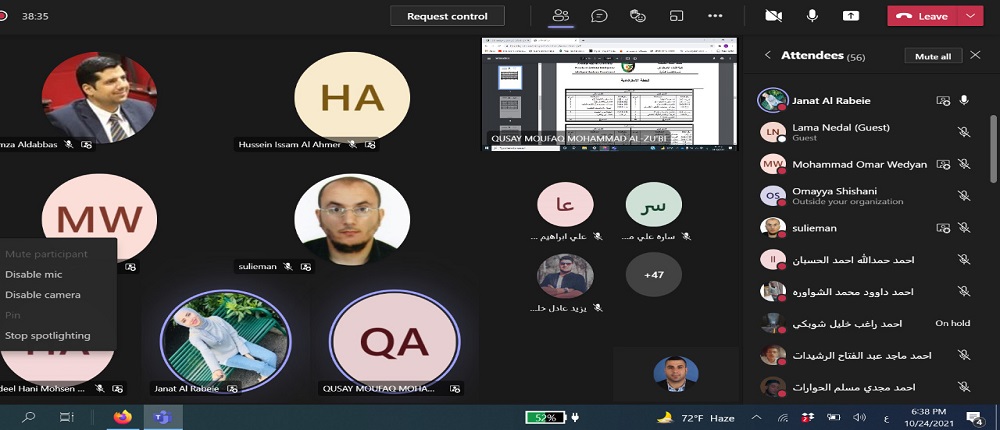Click the show participants icon
Screen dimensions: 1000x430
pyautogui.click(x=561, y=16)
